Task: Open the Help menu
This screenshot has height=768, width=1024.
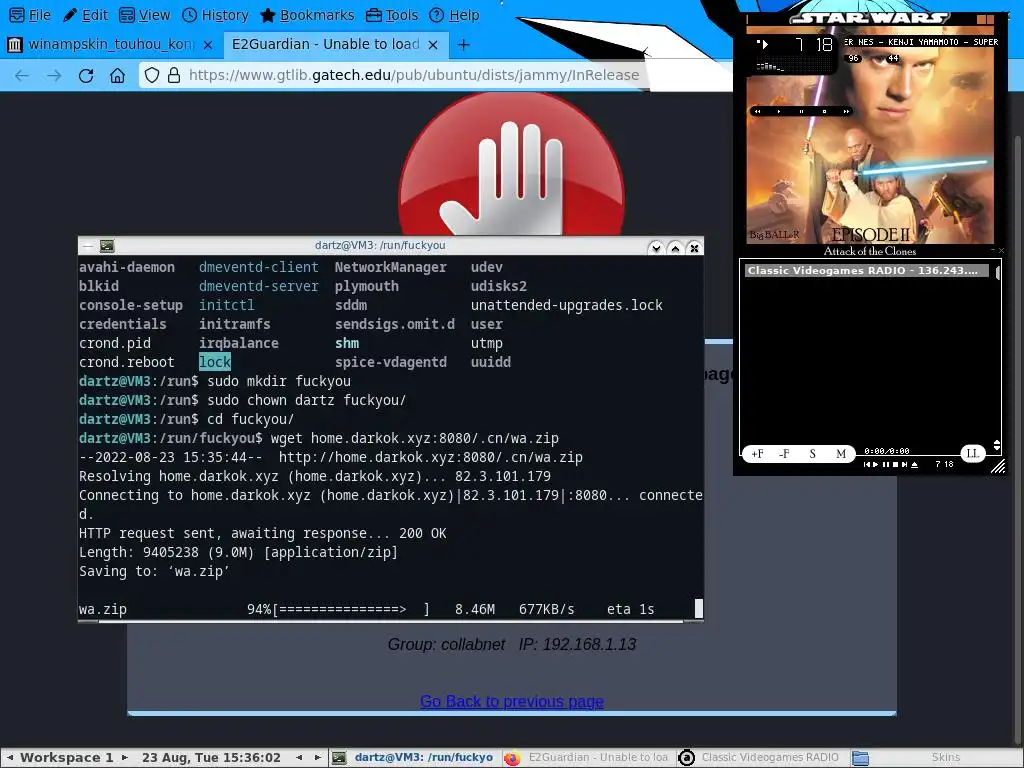Action: tap(455, 14)
